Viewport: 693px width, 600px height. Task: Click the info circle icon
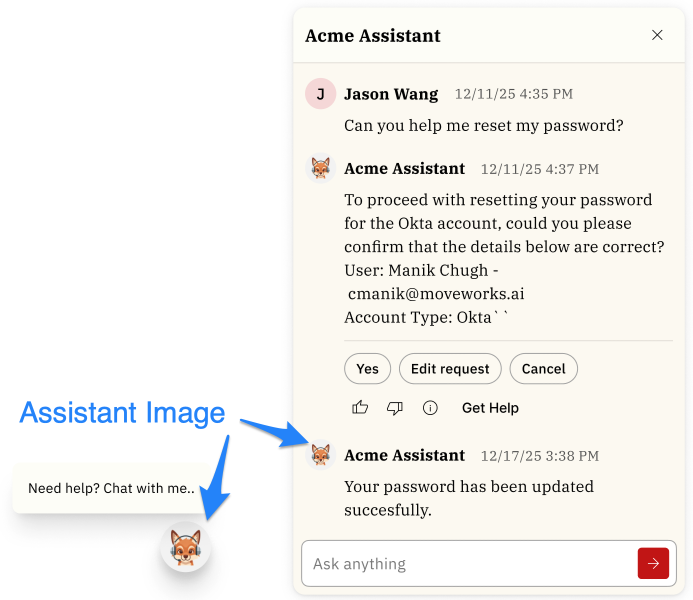430,408
